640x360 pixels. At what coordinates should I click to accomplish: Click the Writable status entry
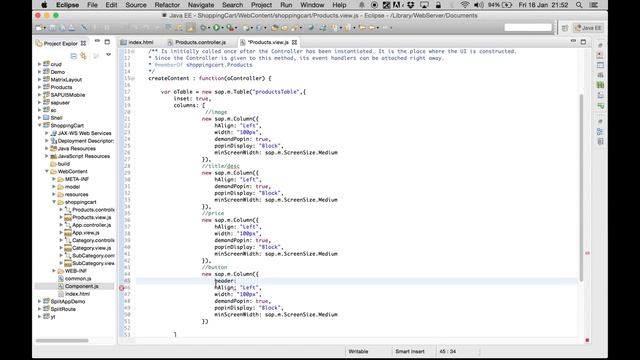(358, 351)
